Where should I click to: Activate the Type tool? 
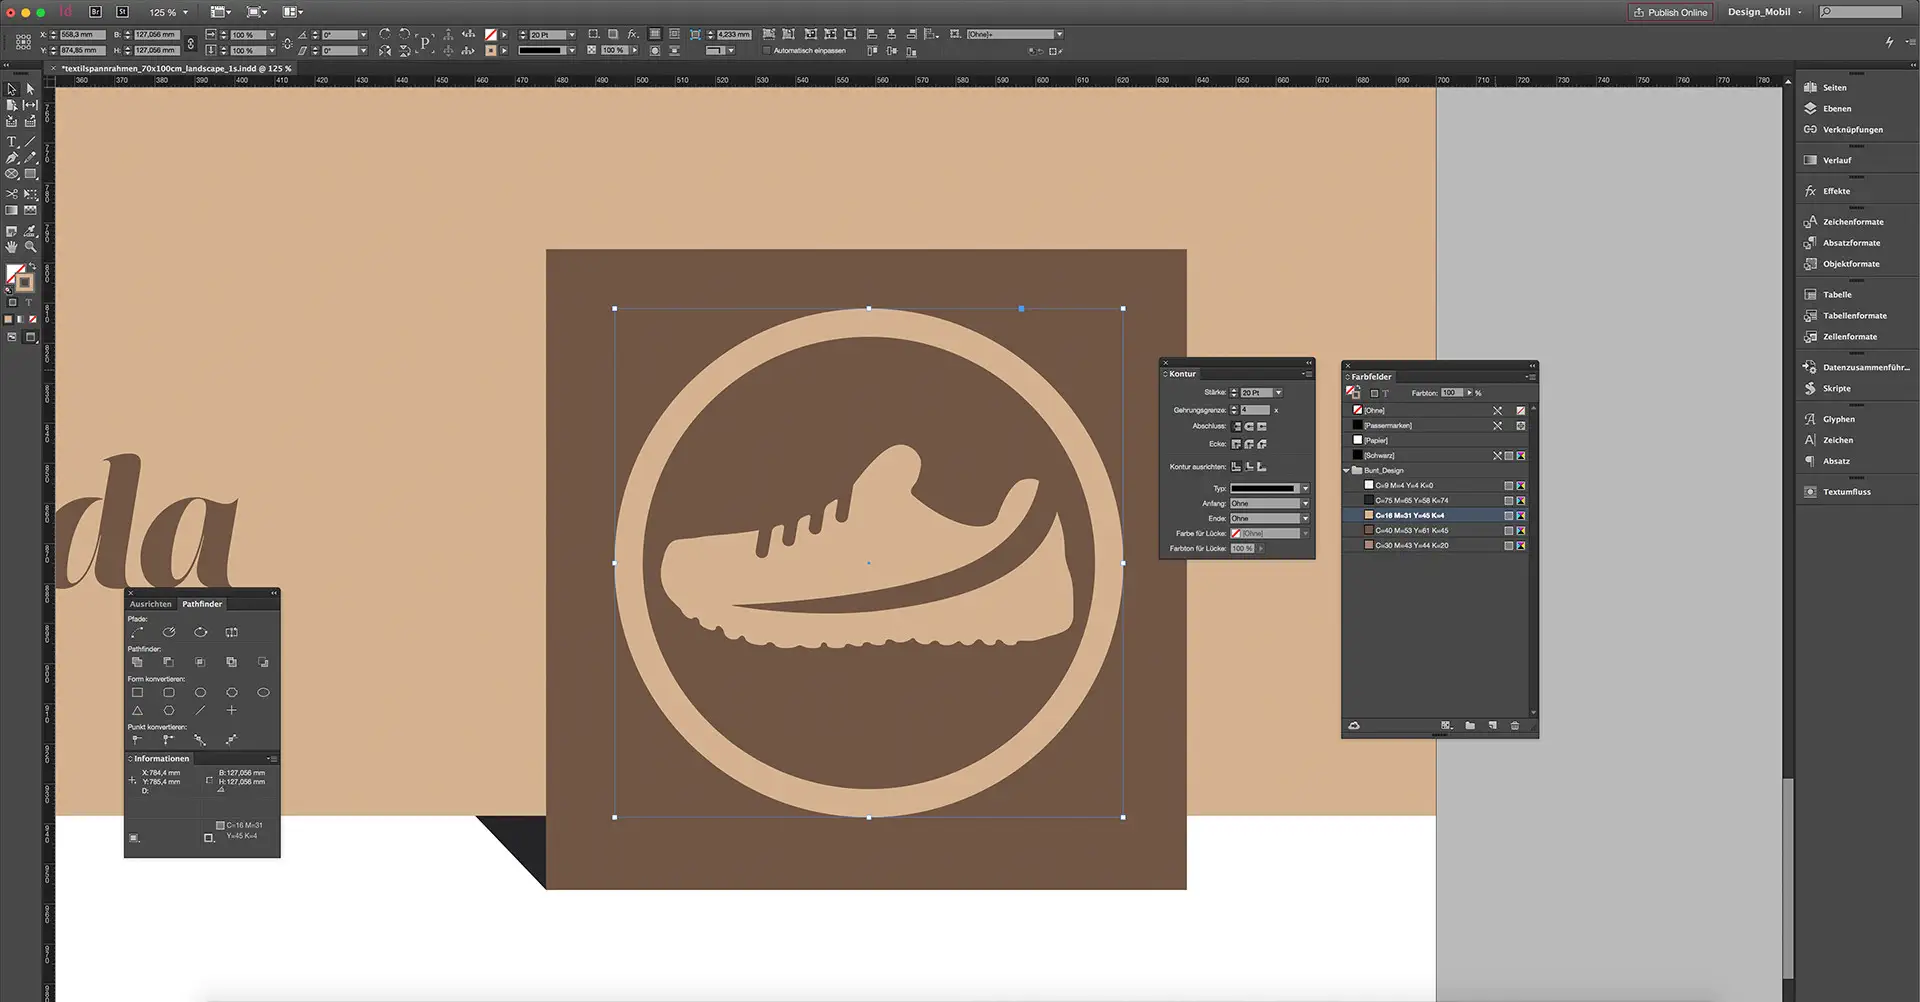pyautogui.click(x=11, y=142)
